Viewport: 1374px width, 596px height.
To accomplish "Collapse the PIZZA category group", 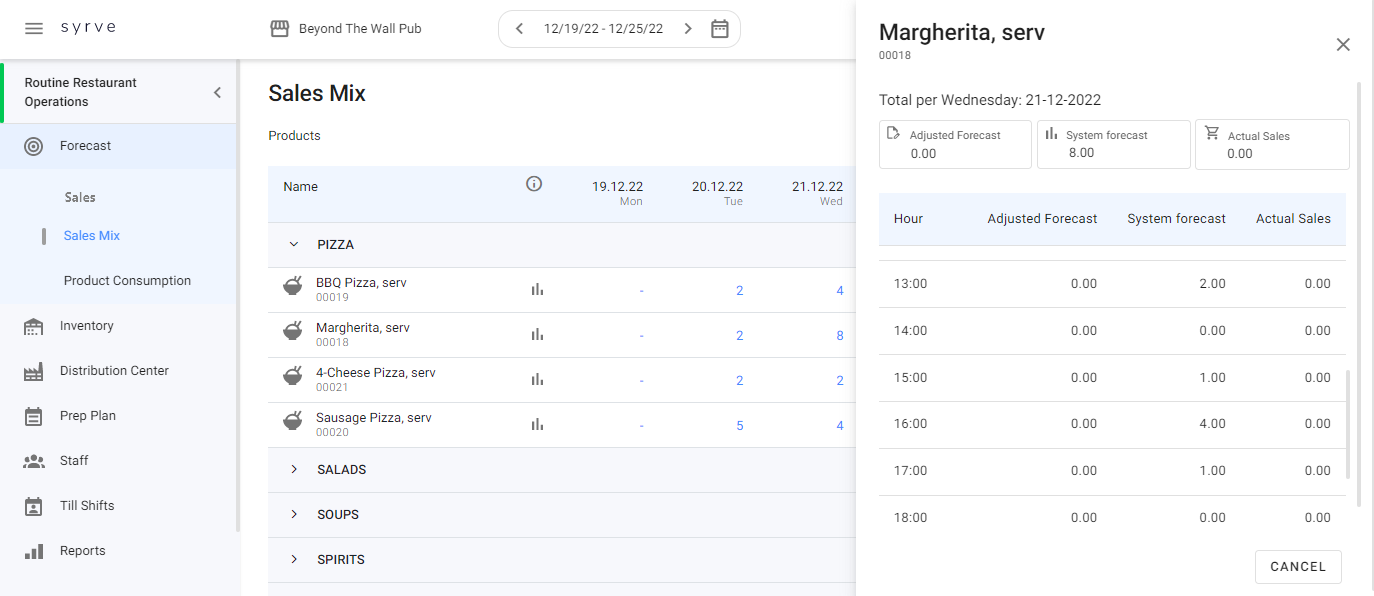I will coord(294,245).
